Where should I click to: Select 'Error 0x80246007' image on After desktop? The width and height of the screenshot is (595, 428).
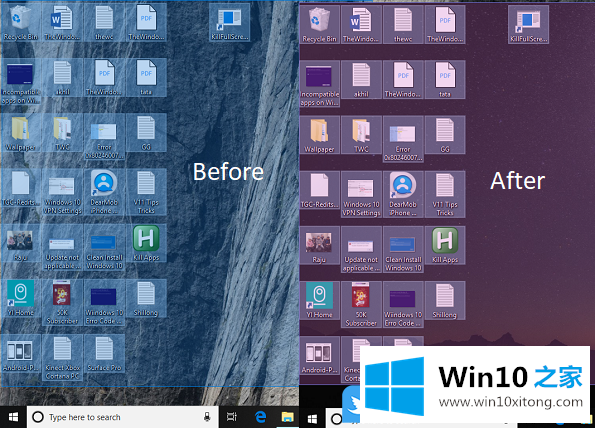point(403,139)
